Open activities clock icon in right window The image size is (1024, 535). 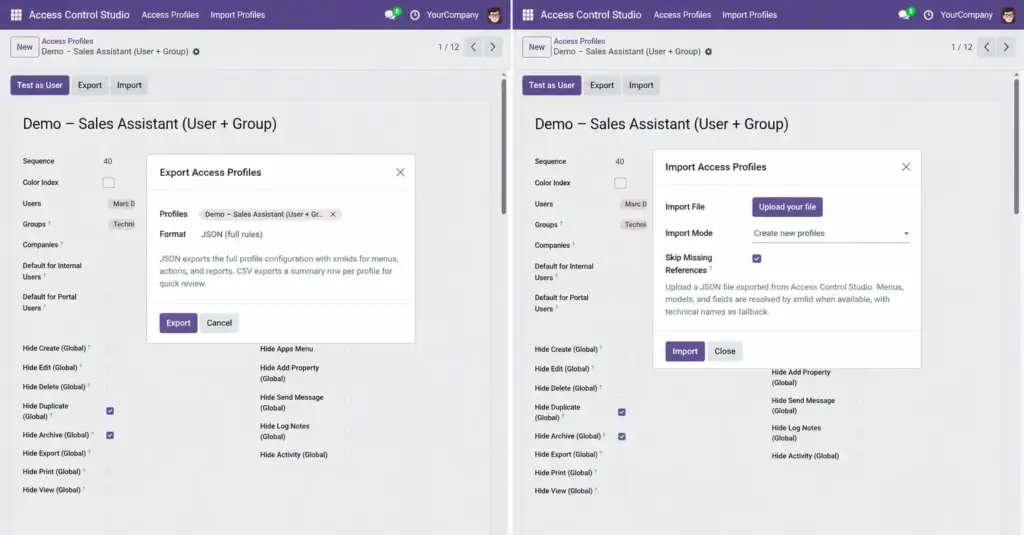click(928, 14)
